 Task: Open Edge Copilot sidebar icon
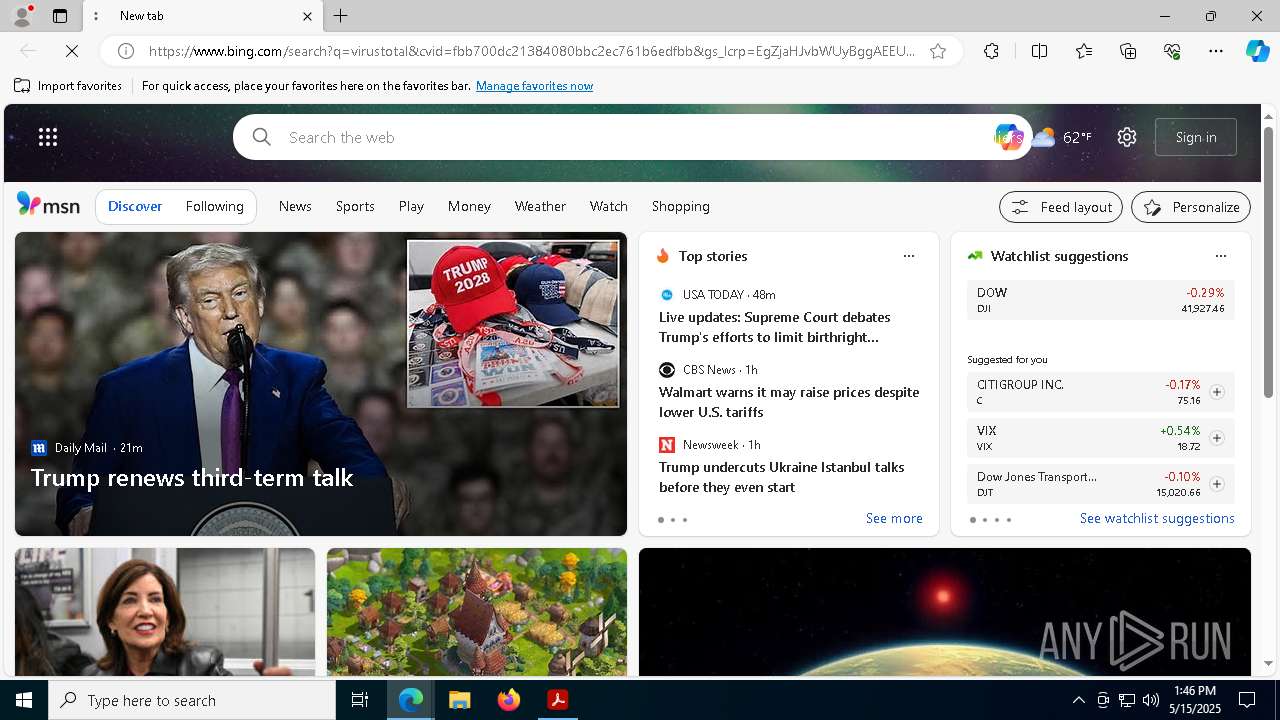[1257, 51]
